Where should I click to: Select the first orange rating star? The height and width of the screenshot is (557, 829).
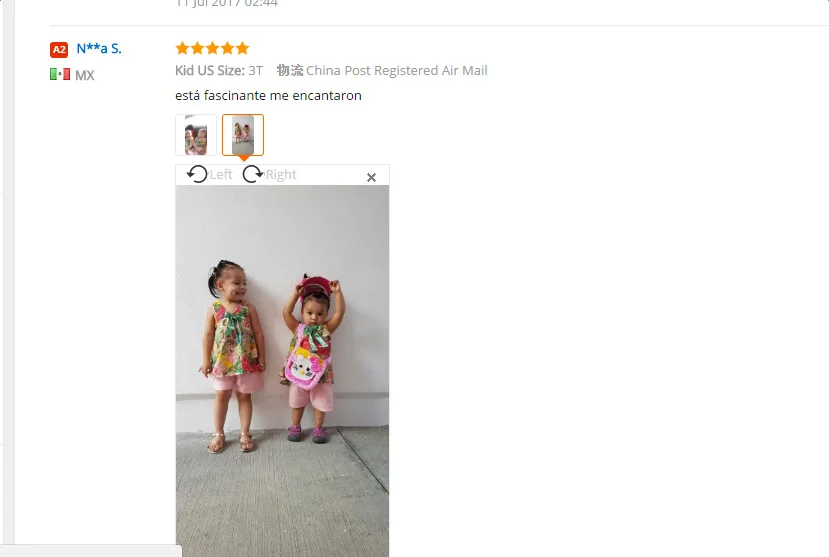[x=182, y=48]
